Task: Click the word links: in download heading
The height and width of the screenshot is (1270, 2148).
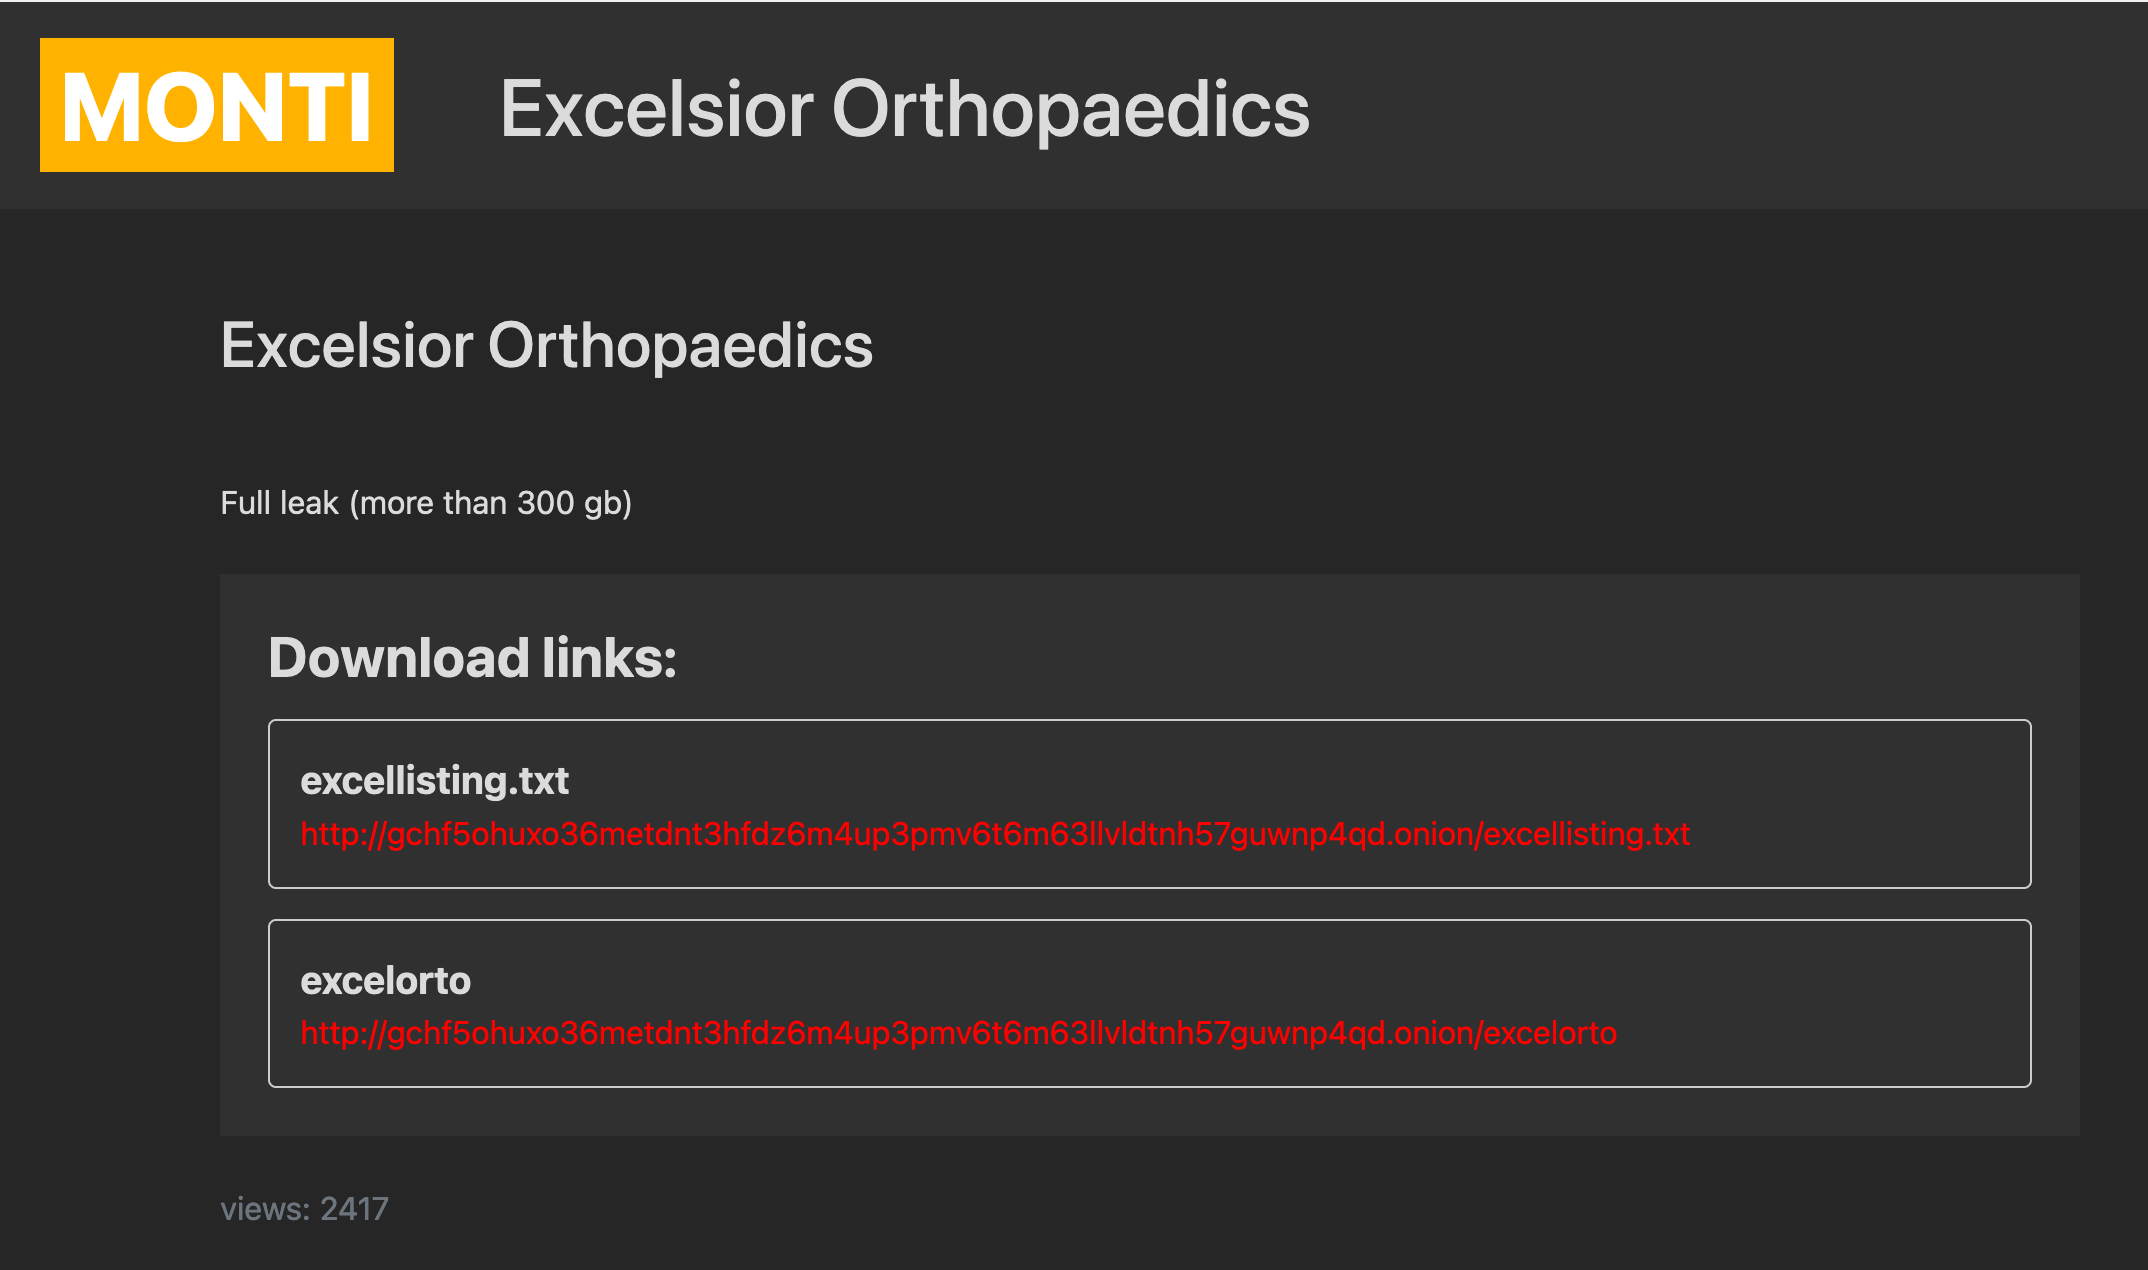Action: point(609,658)
